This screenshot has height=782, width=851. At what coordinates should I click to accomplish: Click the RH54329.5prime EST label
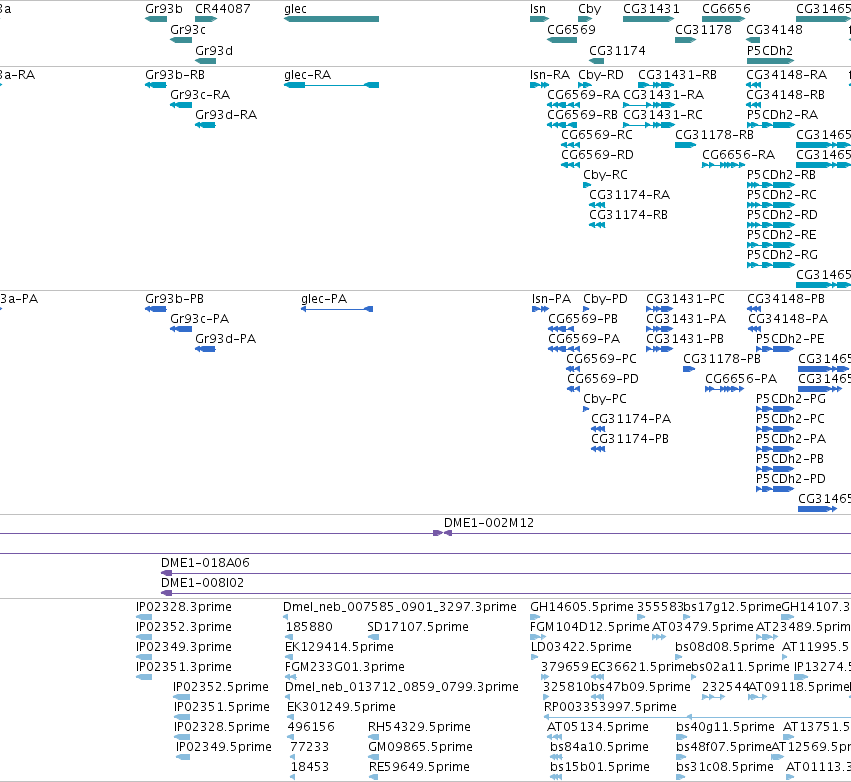tap(419, 727)
